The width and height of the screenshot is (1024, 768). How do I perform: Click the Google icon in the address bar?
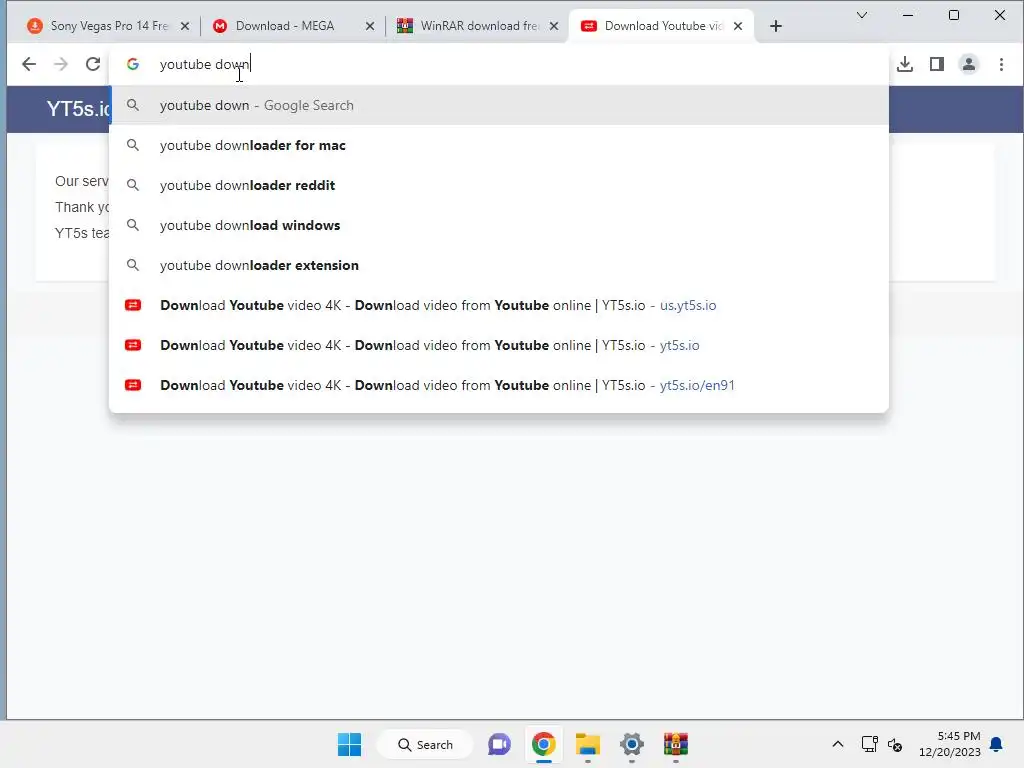tap(133, 64)
